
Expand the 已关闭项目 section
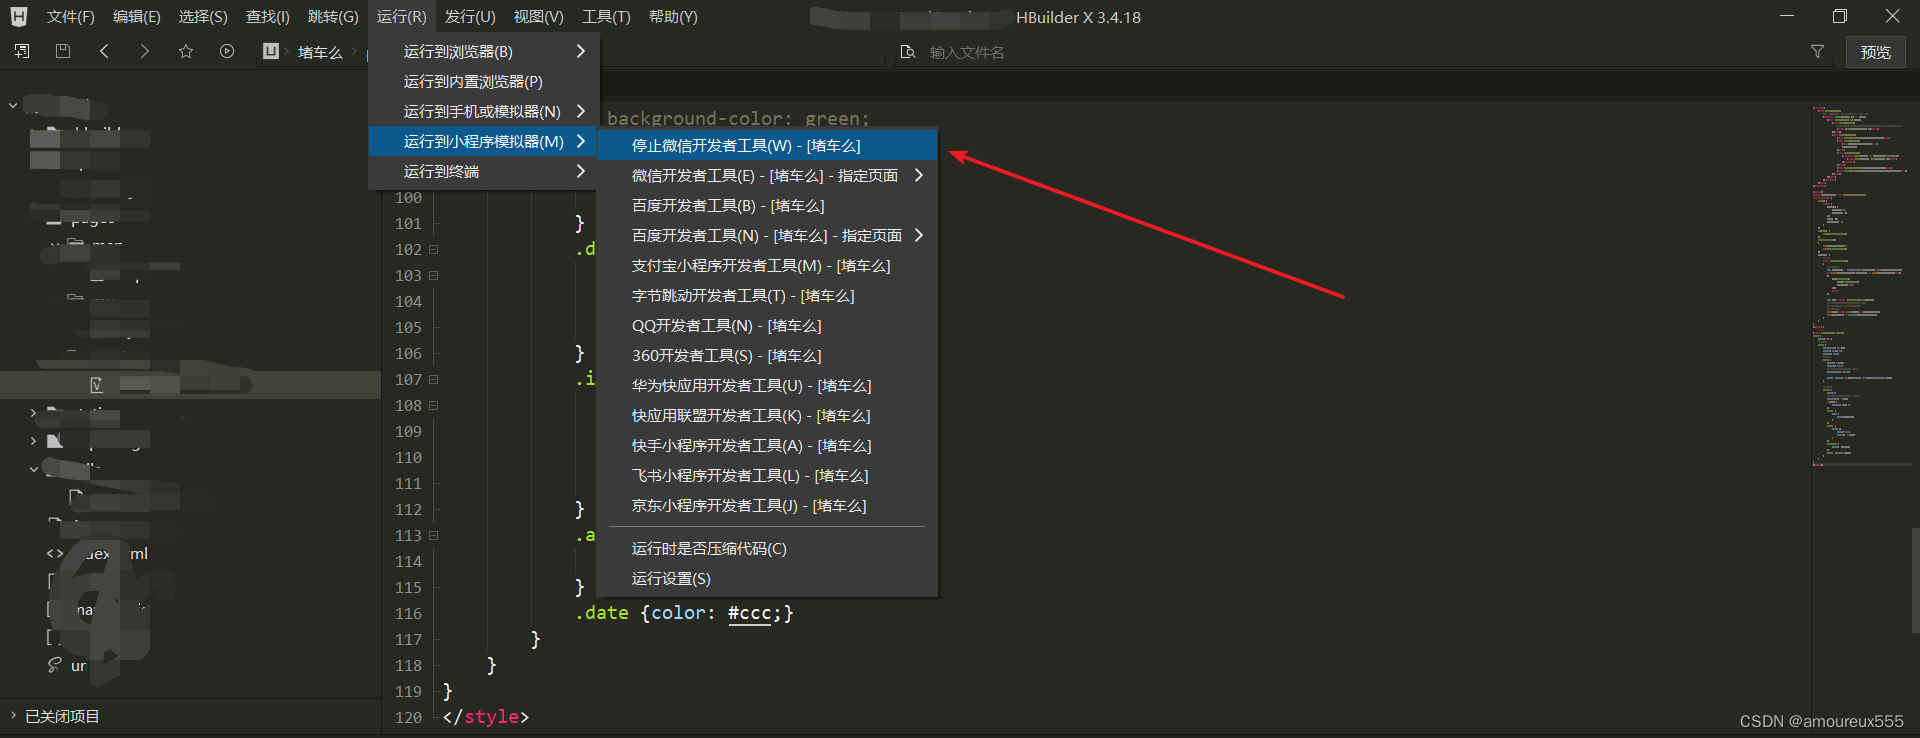(13, 716)
